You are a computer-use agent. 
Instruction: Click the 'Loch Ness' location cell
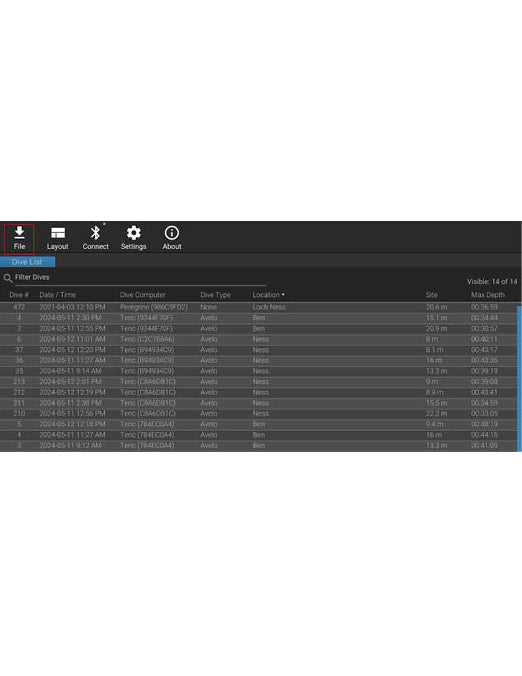point(269,307)
